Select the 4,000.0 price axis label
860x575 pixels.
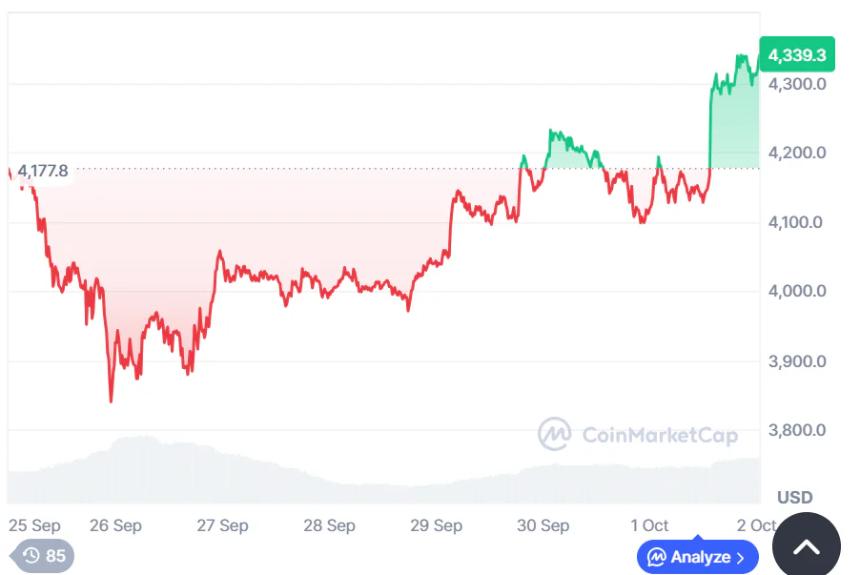point(796,291)
